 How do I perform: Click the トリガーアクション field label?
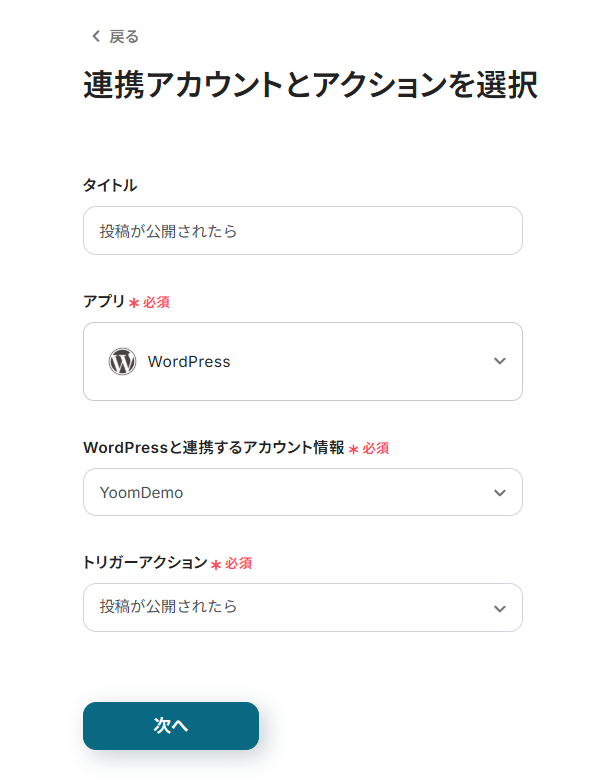pyautogui.click(x=144, y=563)
